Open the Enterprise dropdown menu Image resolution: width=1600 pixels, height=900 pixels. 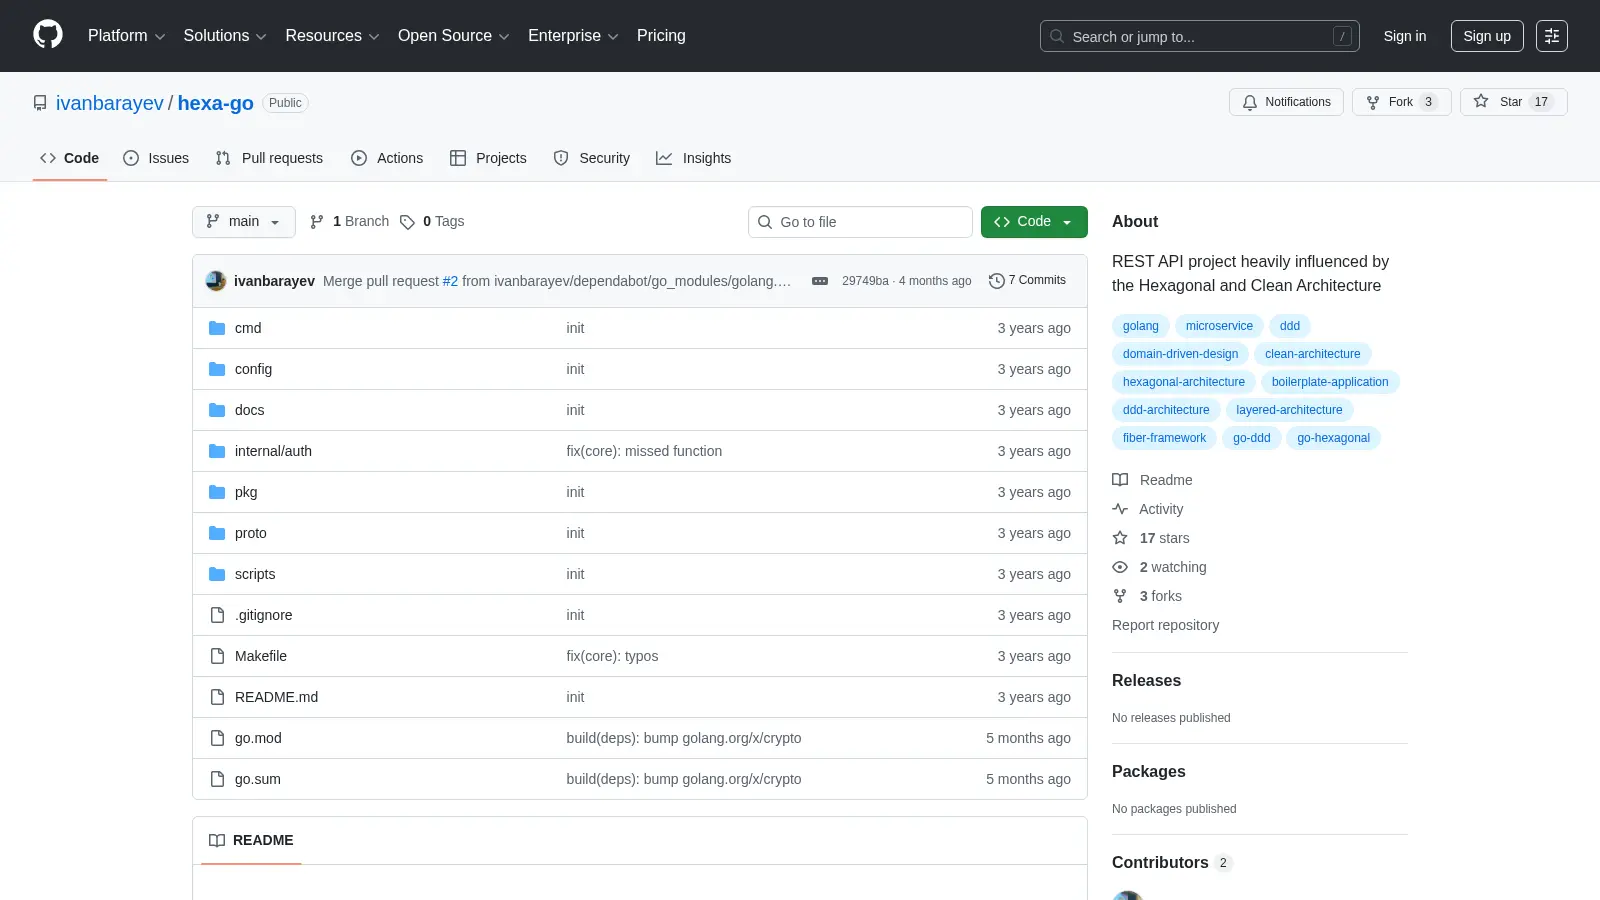[573, 36]
